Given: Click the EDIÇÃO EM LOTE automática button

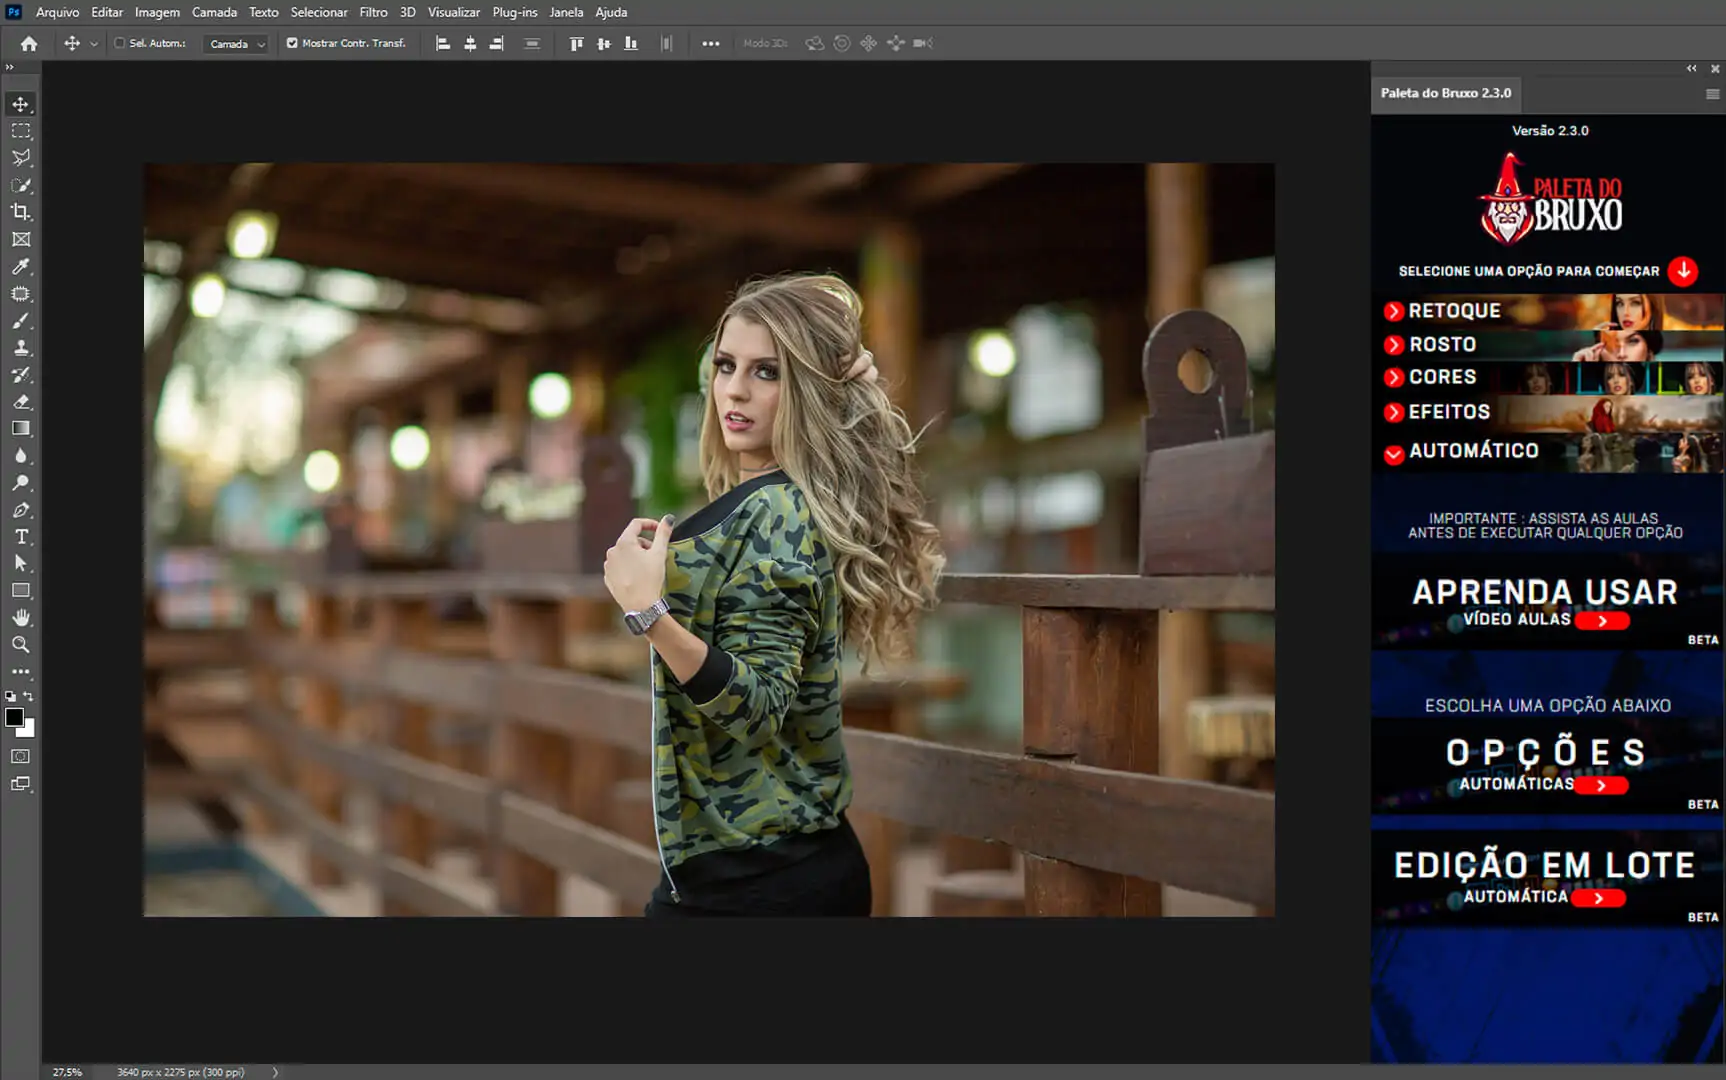Looking at the screenshot, I should coord(1598,898).
